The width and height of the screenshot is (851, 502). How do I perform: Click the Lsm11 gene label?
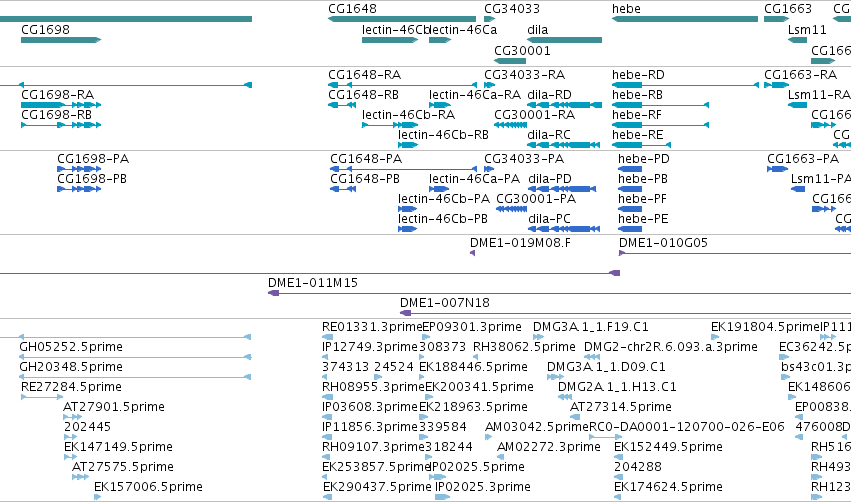pos(807,29)
